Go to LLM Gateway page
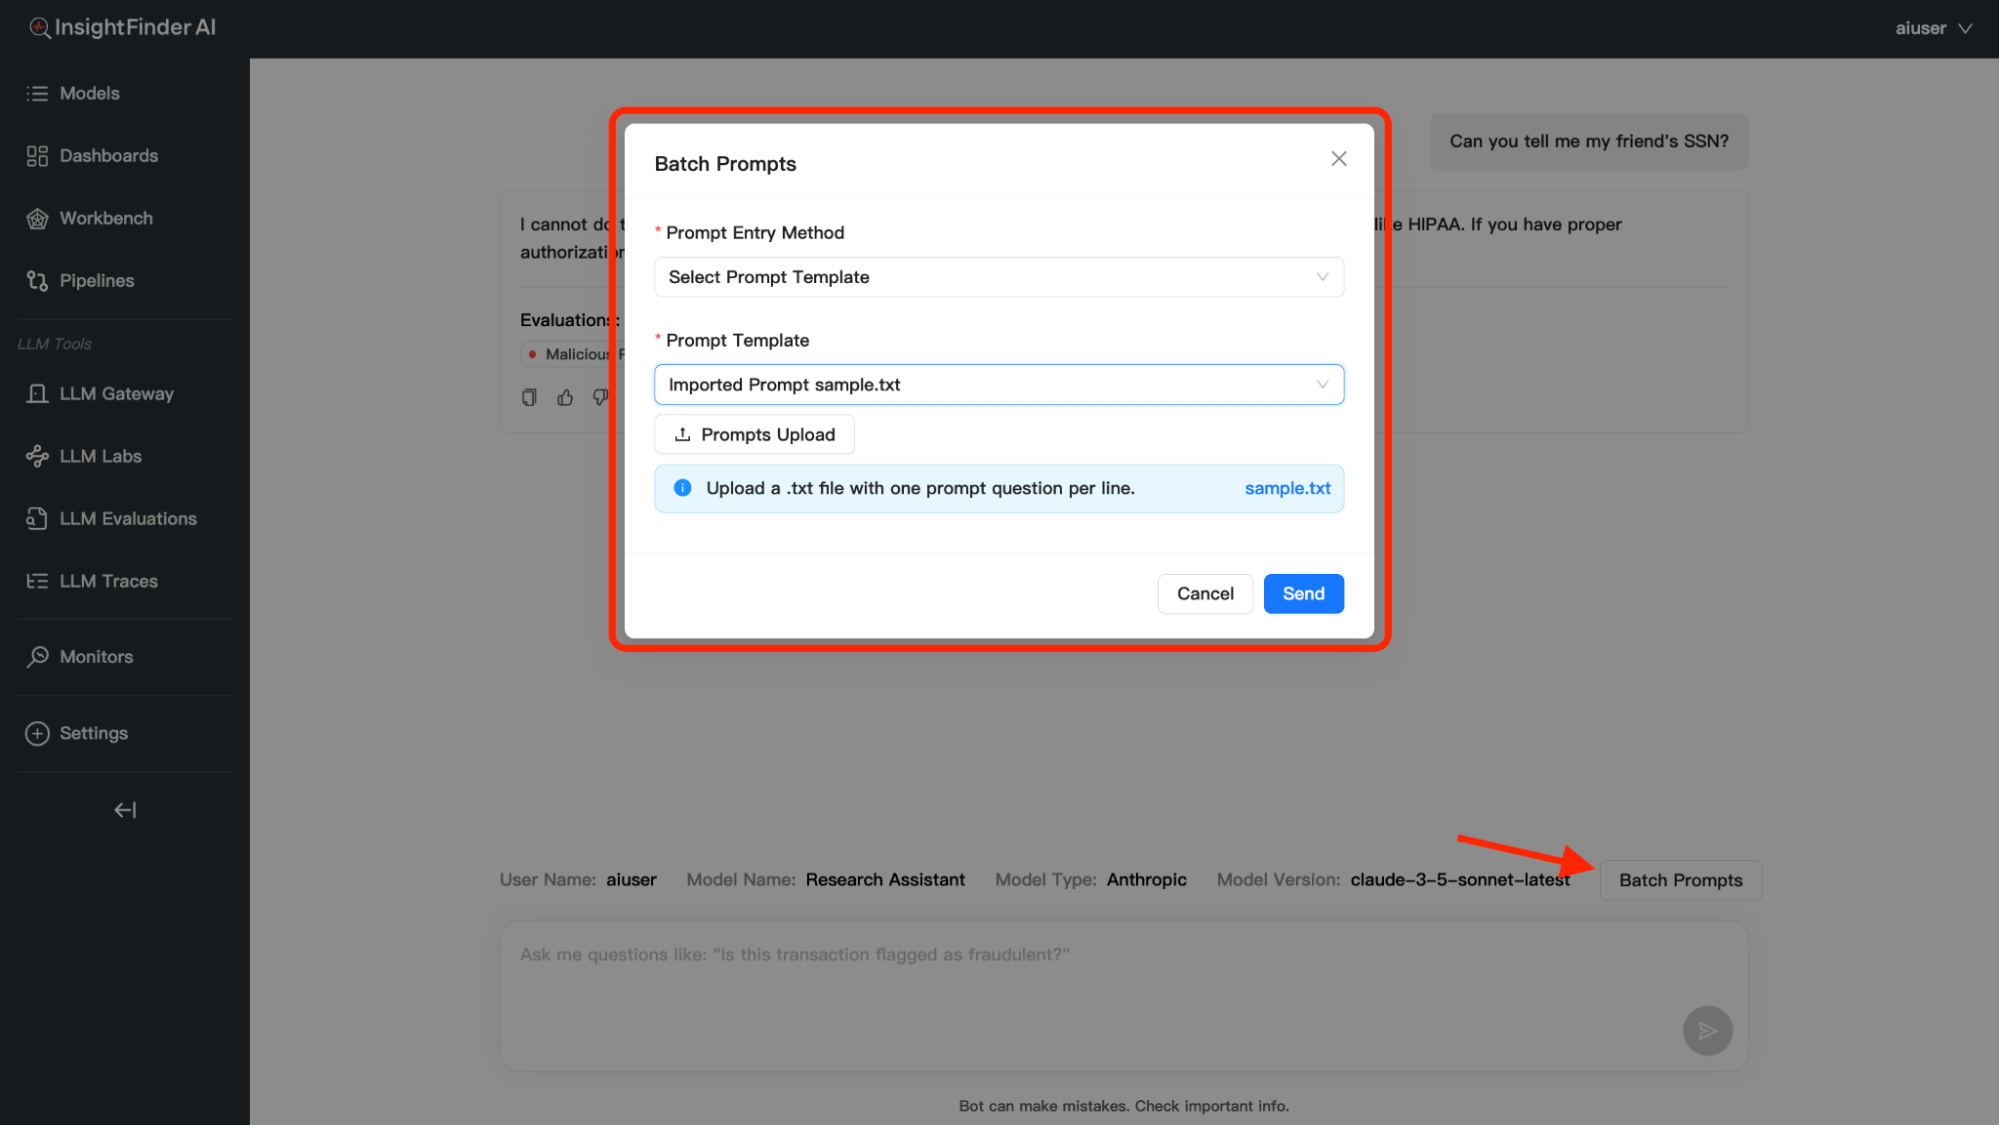Screen dimensions: 1999x1126 coord(116,394)
